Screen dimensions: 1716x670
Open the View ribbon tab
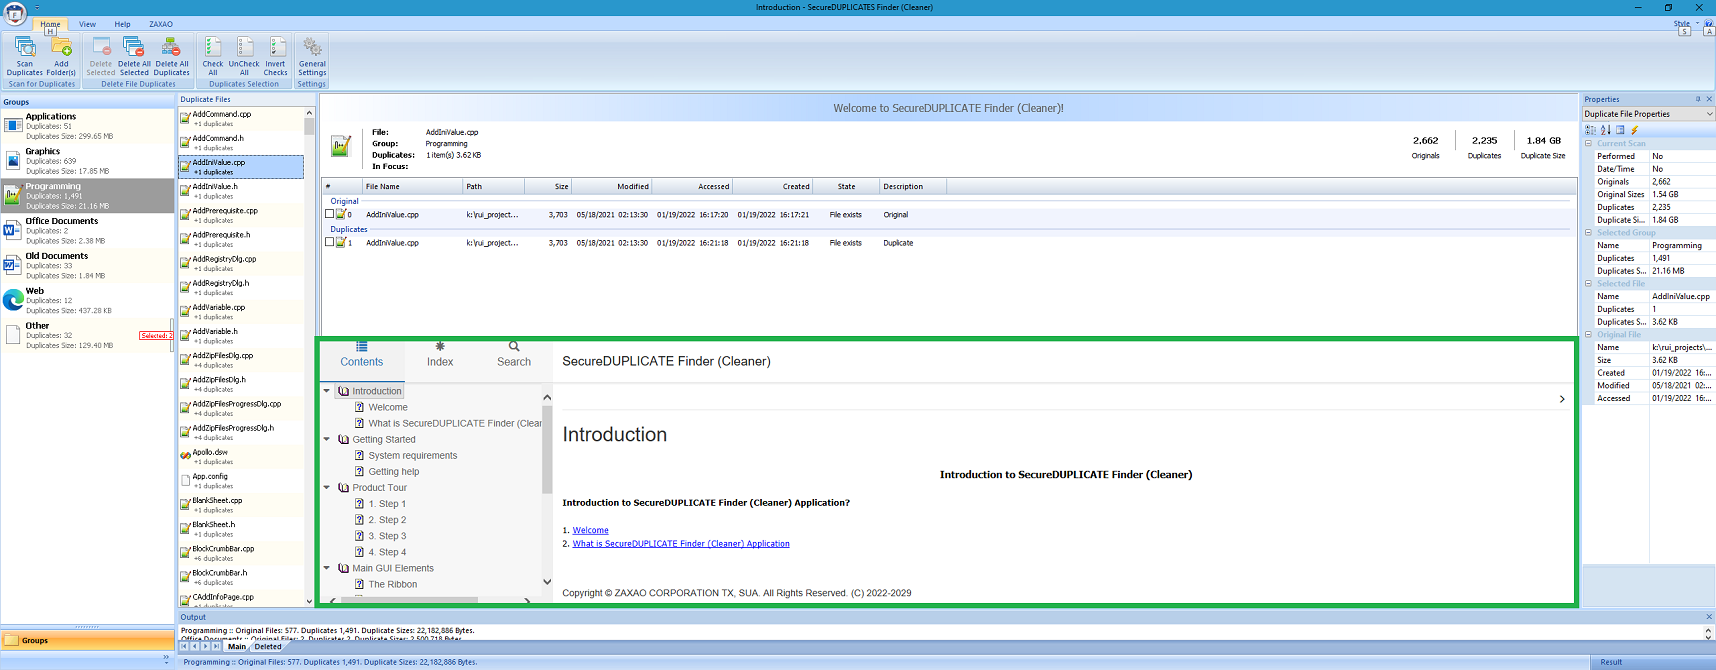coord(88,24)
